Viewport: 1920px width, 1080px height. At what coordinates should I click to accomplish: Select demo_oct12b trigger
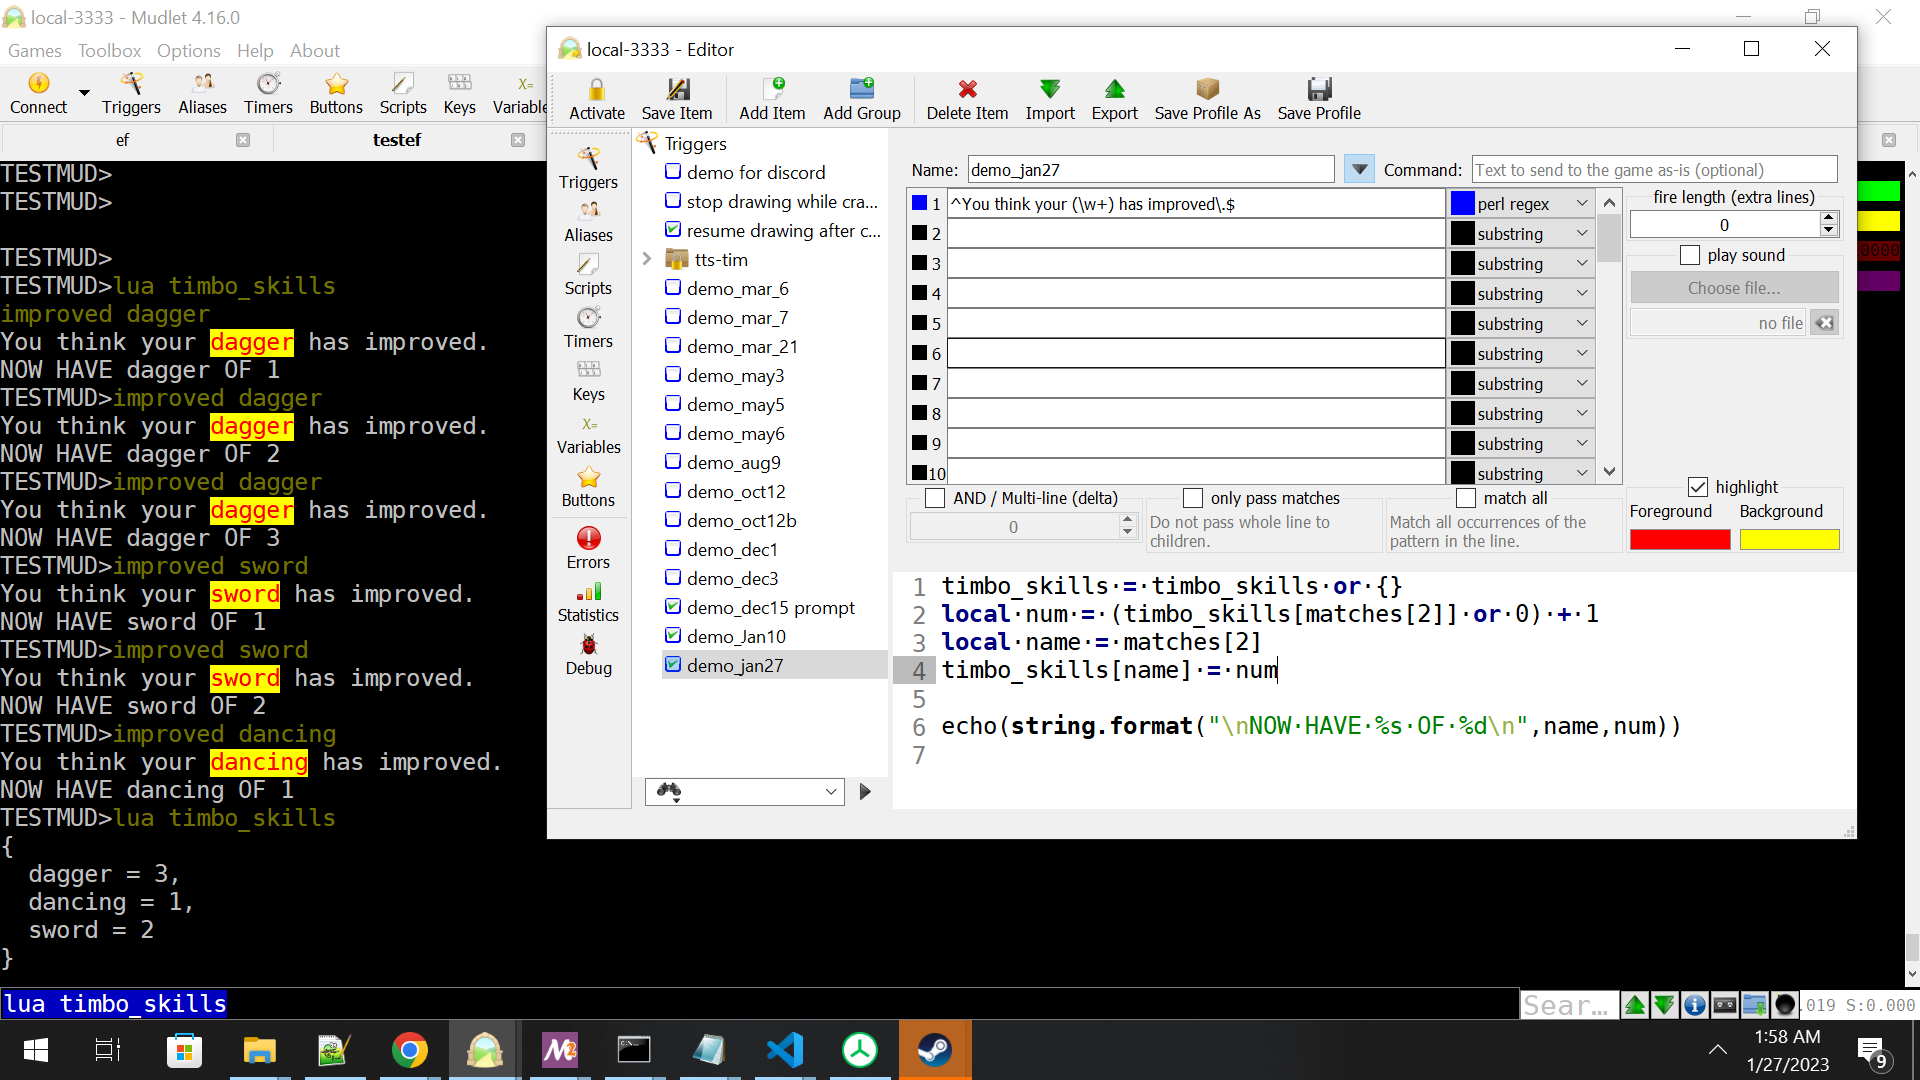tap(741, 520)
